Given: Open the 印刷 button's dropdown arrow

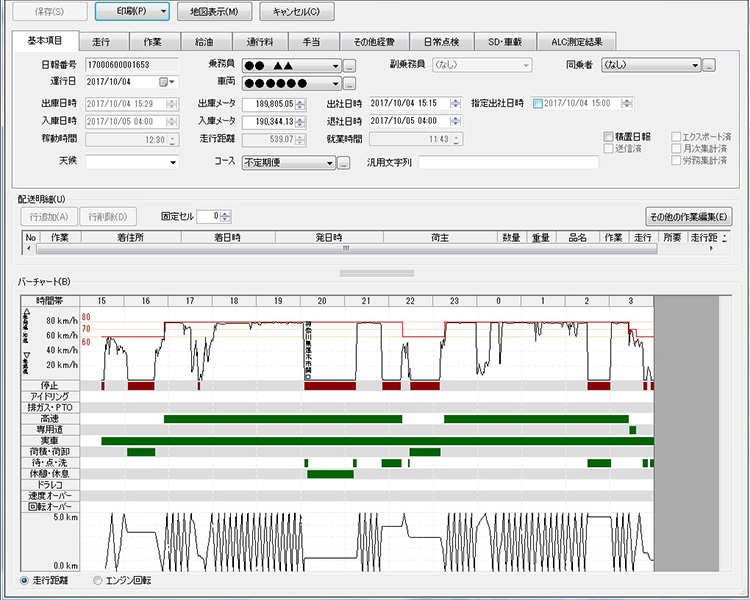Looking at the screenshot, I should pos(162,12).
